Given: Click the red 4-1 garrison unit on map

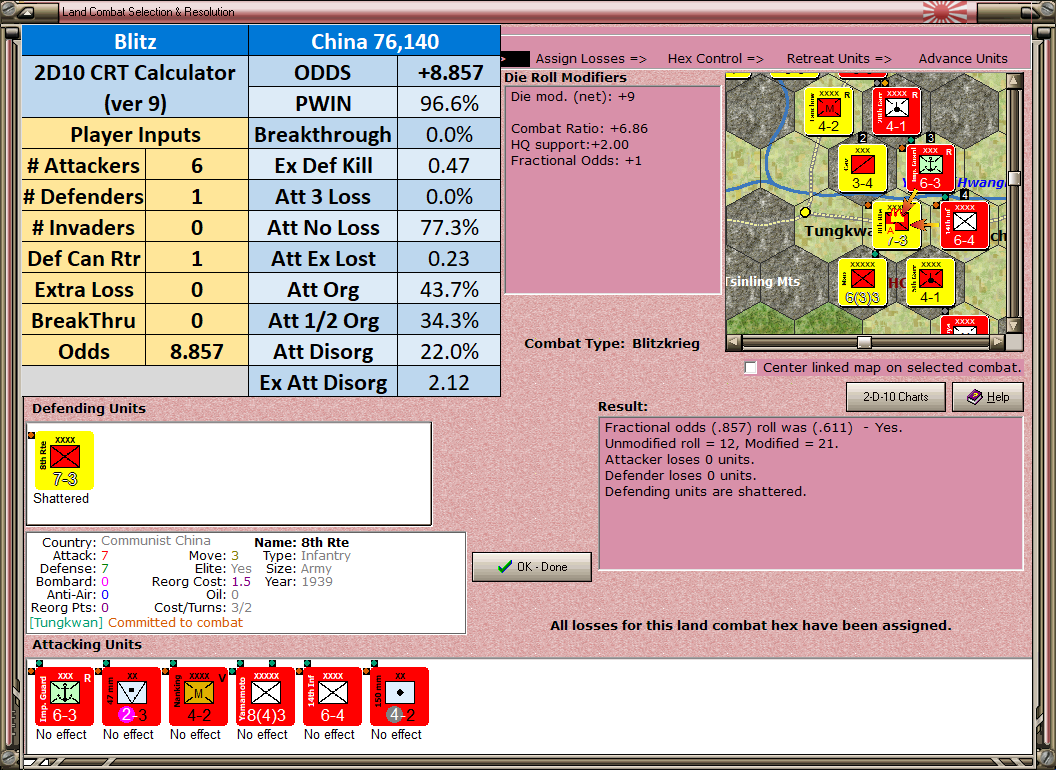Looking at the screenshot, I should pyautogui.click(x=896, y=110).
